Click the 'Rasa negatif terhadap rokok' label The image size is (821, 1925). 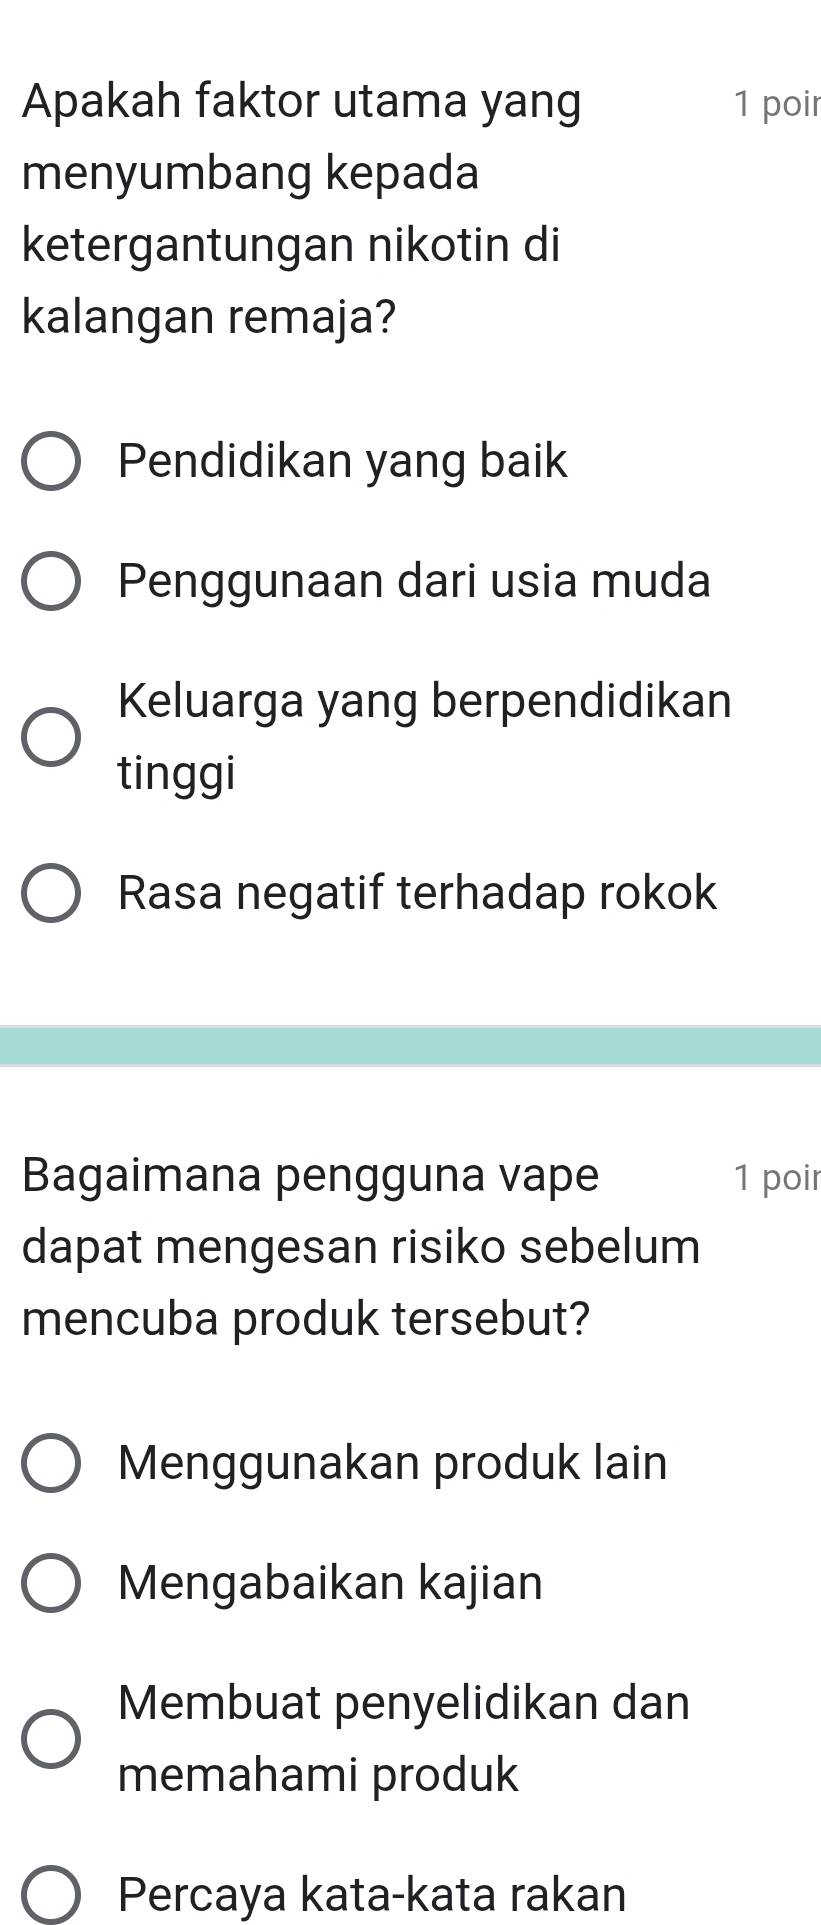click(x=418, y=892)
